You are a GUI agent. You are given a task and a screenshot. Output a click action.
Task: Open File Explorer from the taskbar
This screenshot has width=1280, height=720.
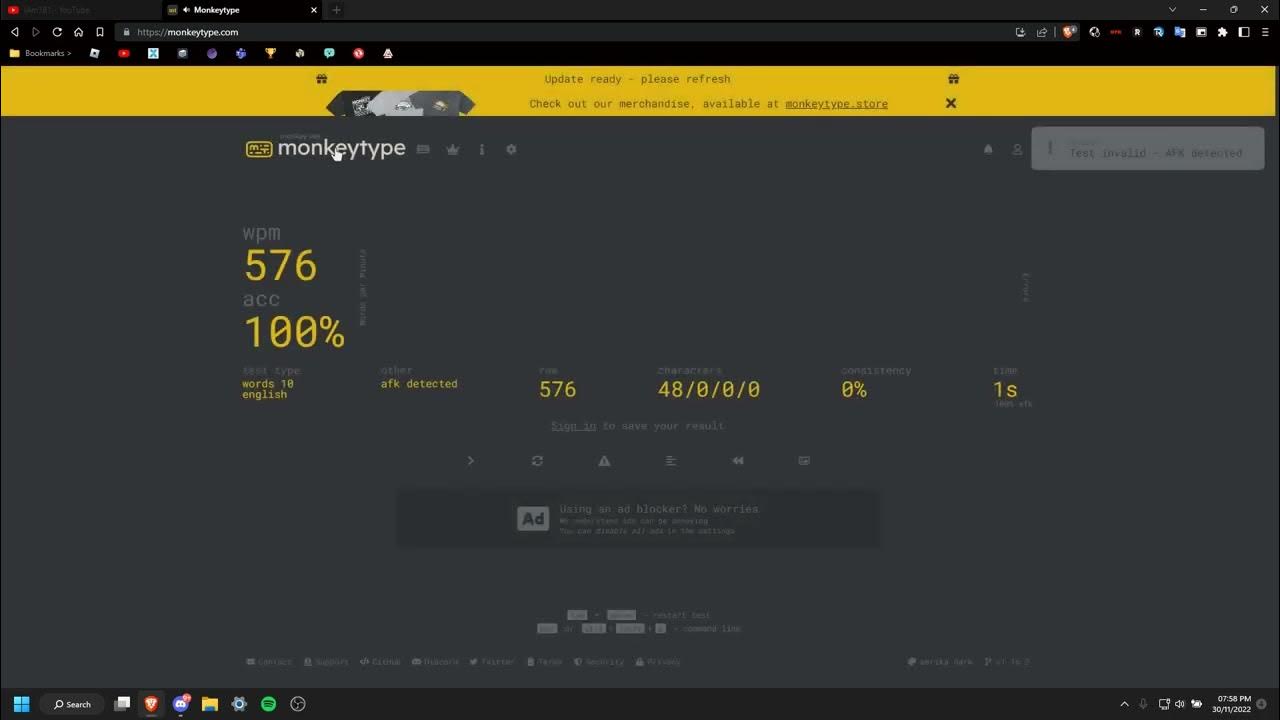(210, 704)
